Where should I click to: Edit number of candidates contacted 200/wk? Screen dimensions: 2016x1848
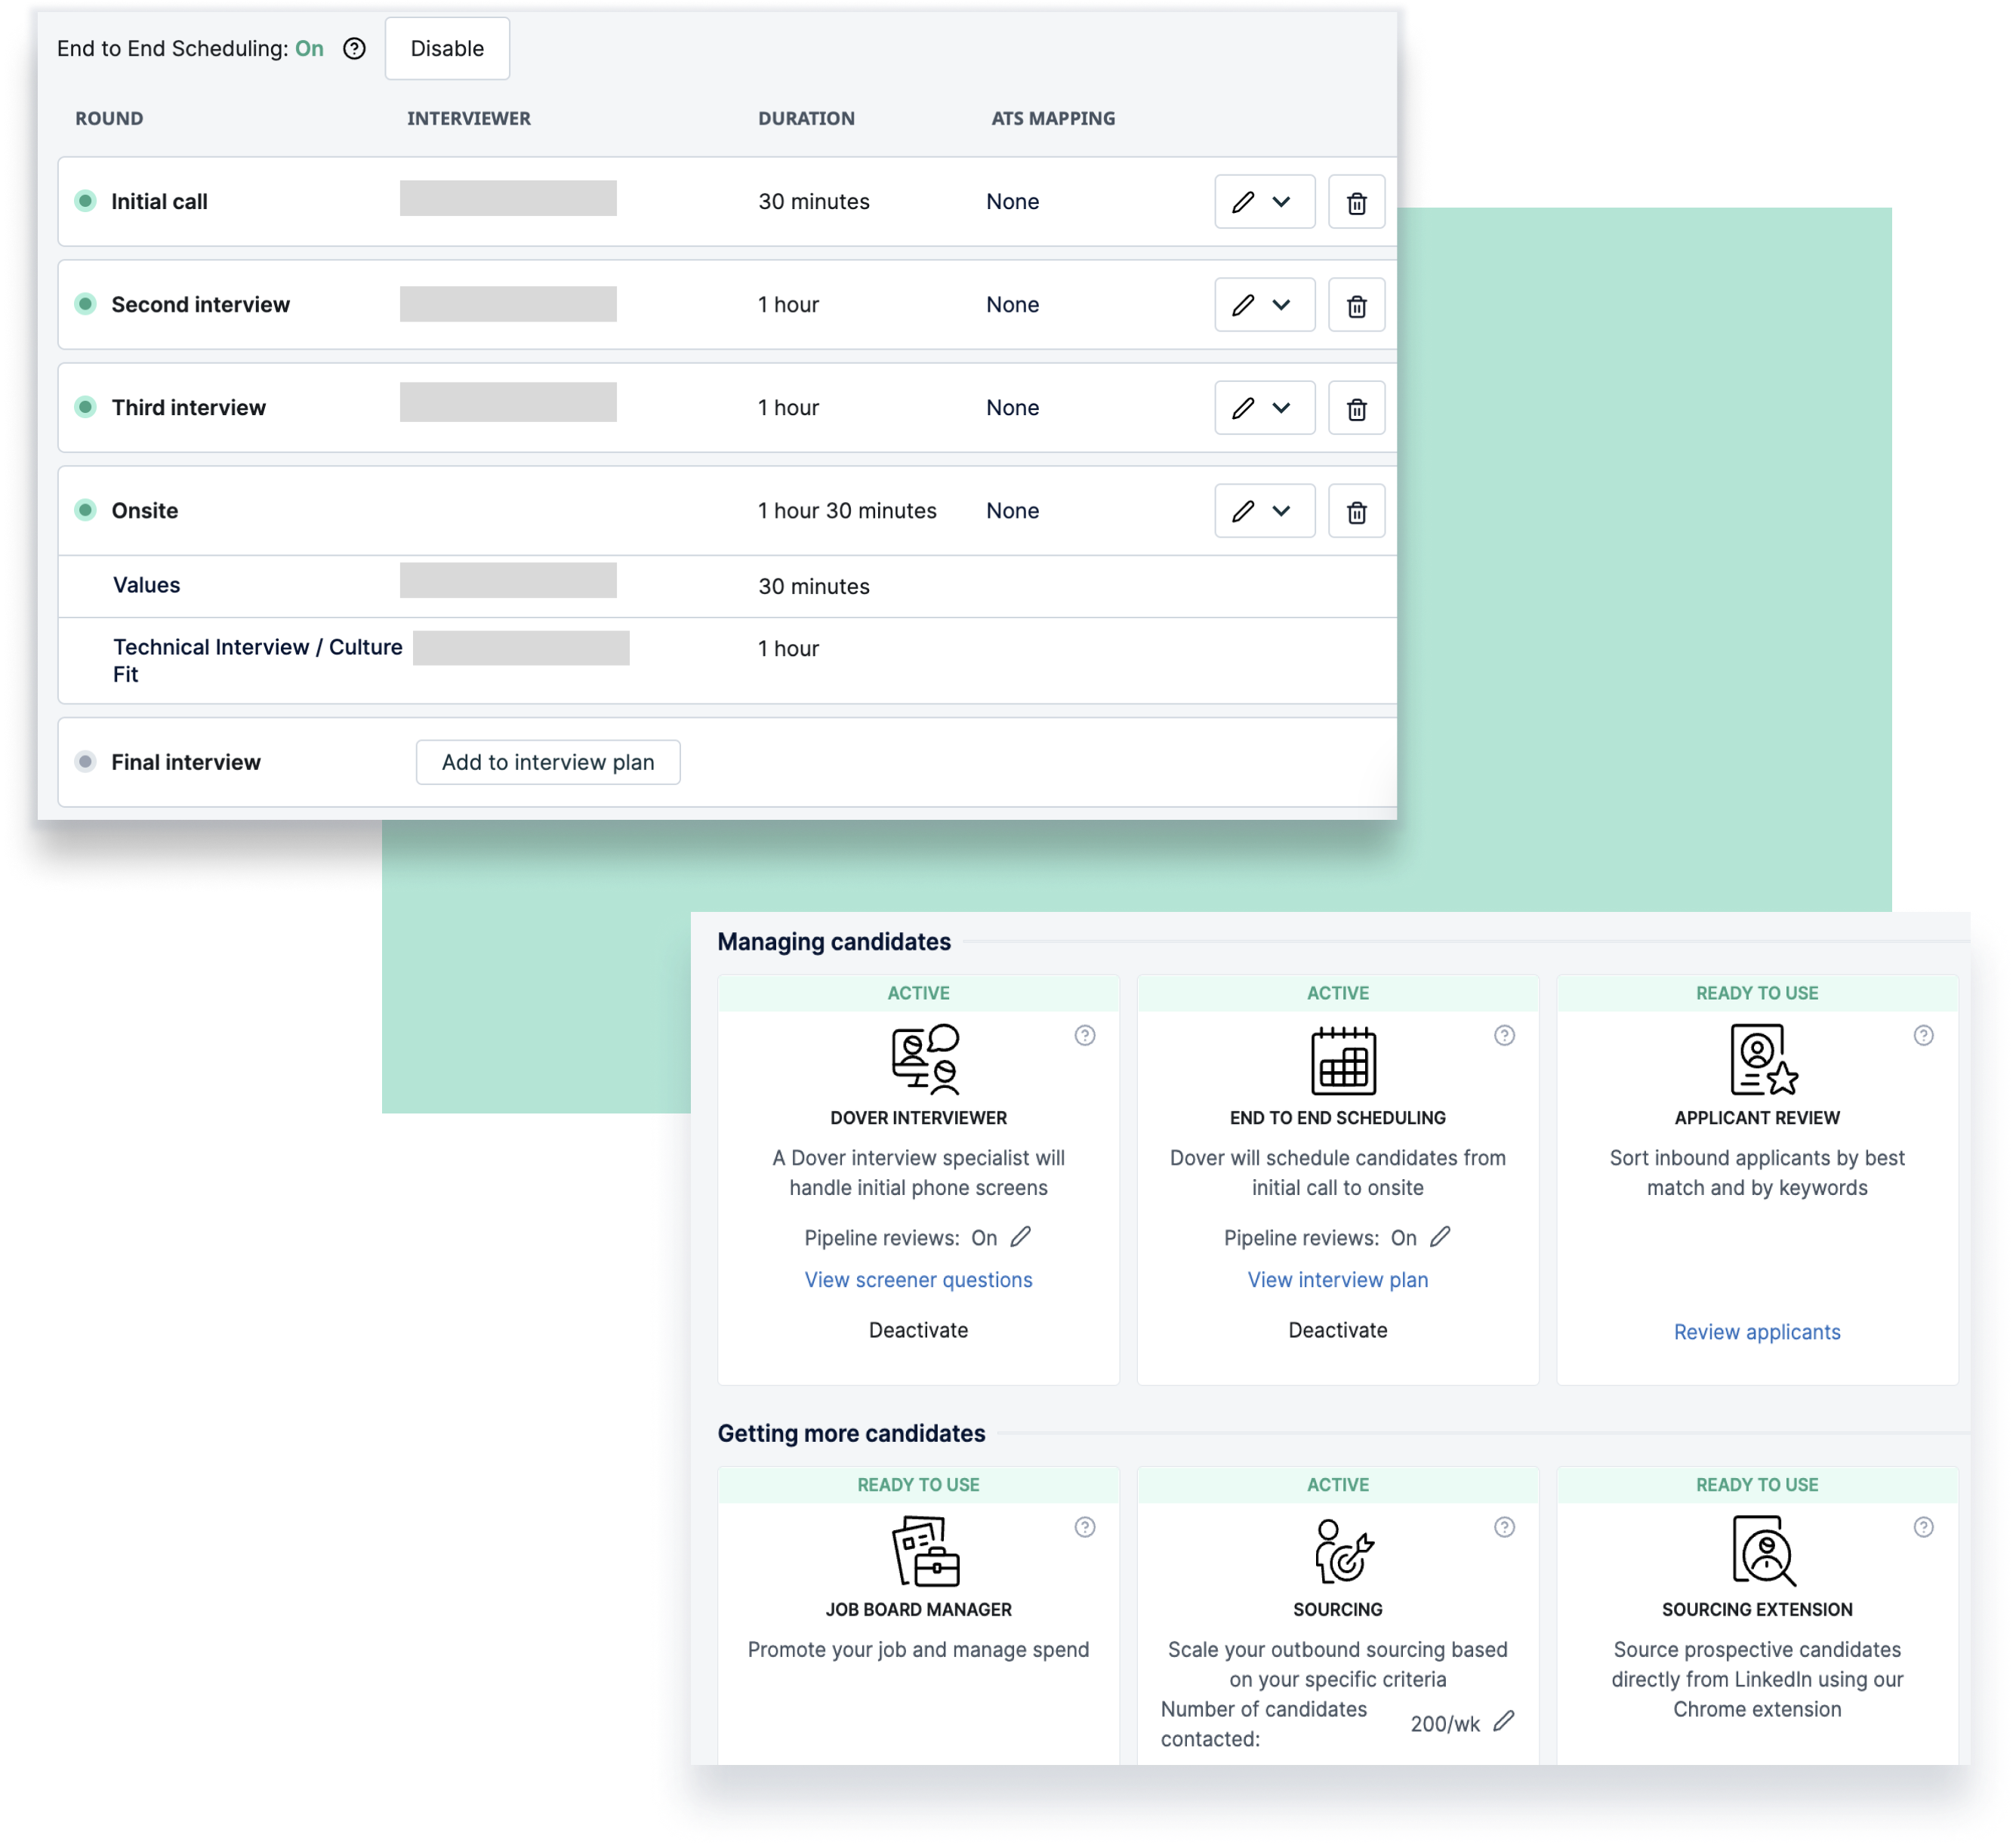tap(1504, 1721)
